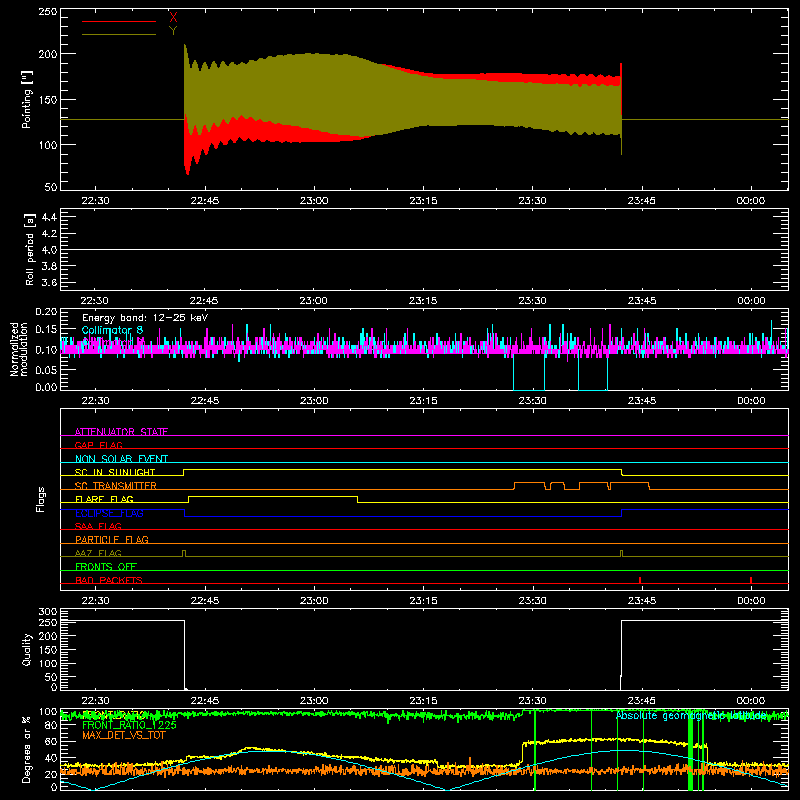This screenshot has height=800, width=800.
Task: Click the raised FLARE_FLAG step segment
Action: click(x=273, y=496)
